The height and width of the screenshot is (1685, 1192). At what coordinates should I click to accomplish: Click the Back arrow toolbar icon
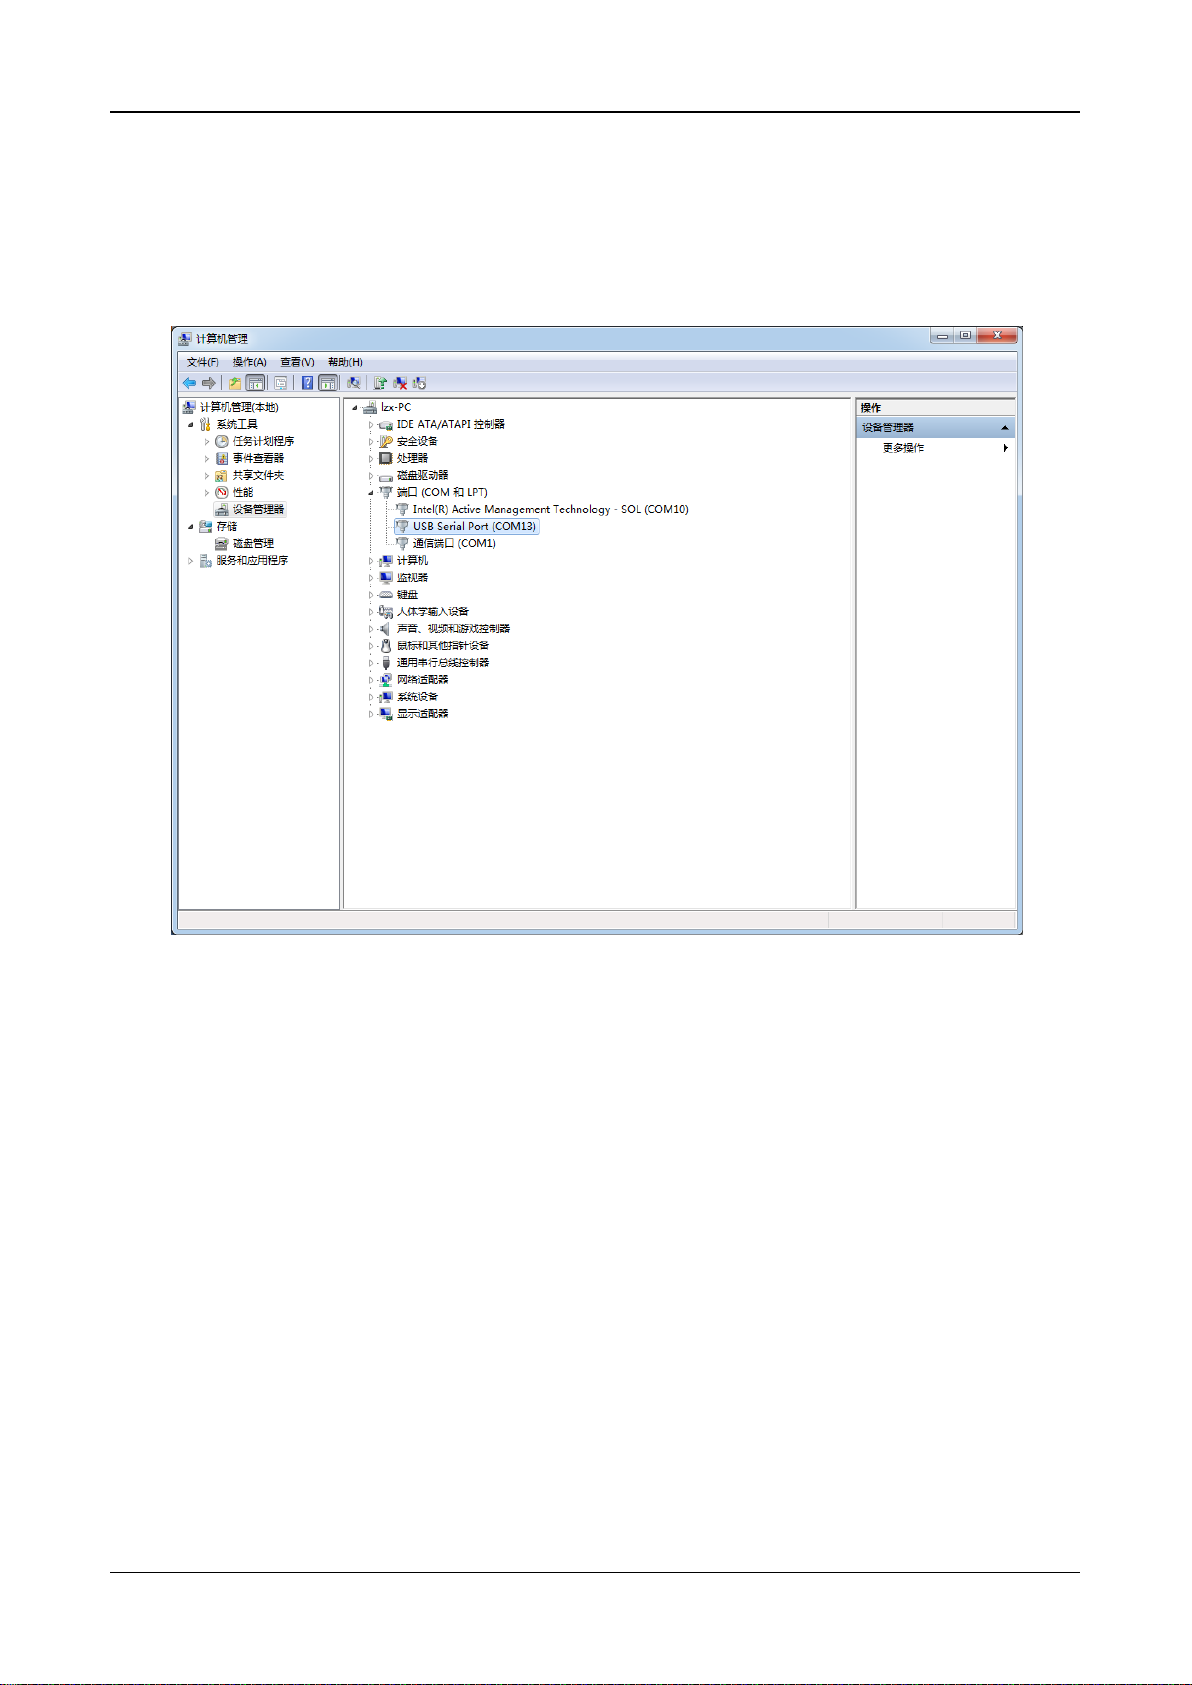pos(189,383)
